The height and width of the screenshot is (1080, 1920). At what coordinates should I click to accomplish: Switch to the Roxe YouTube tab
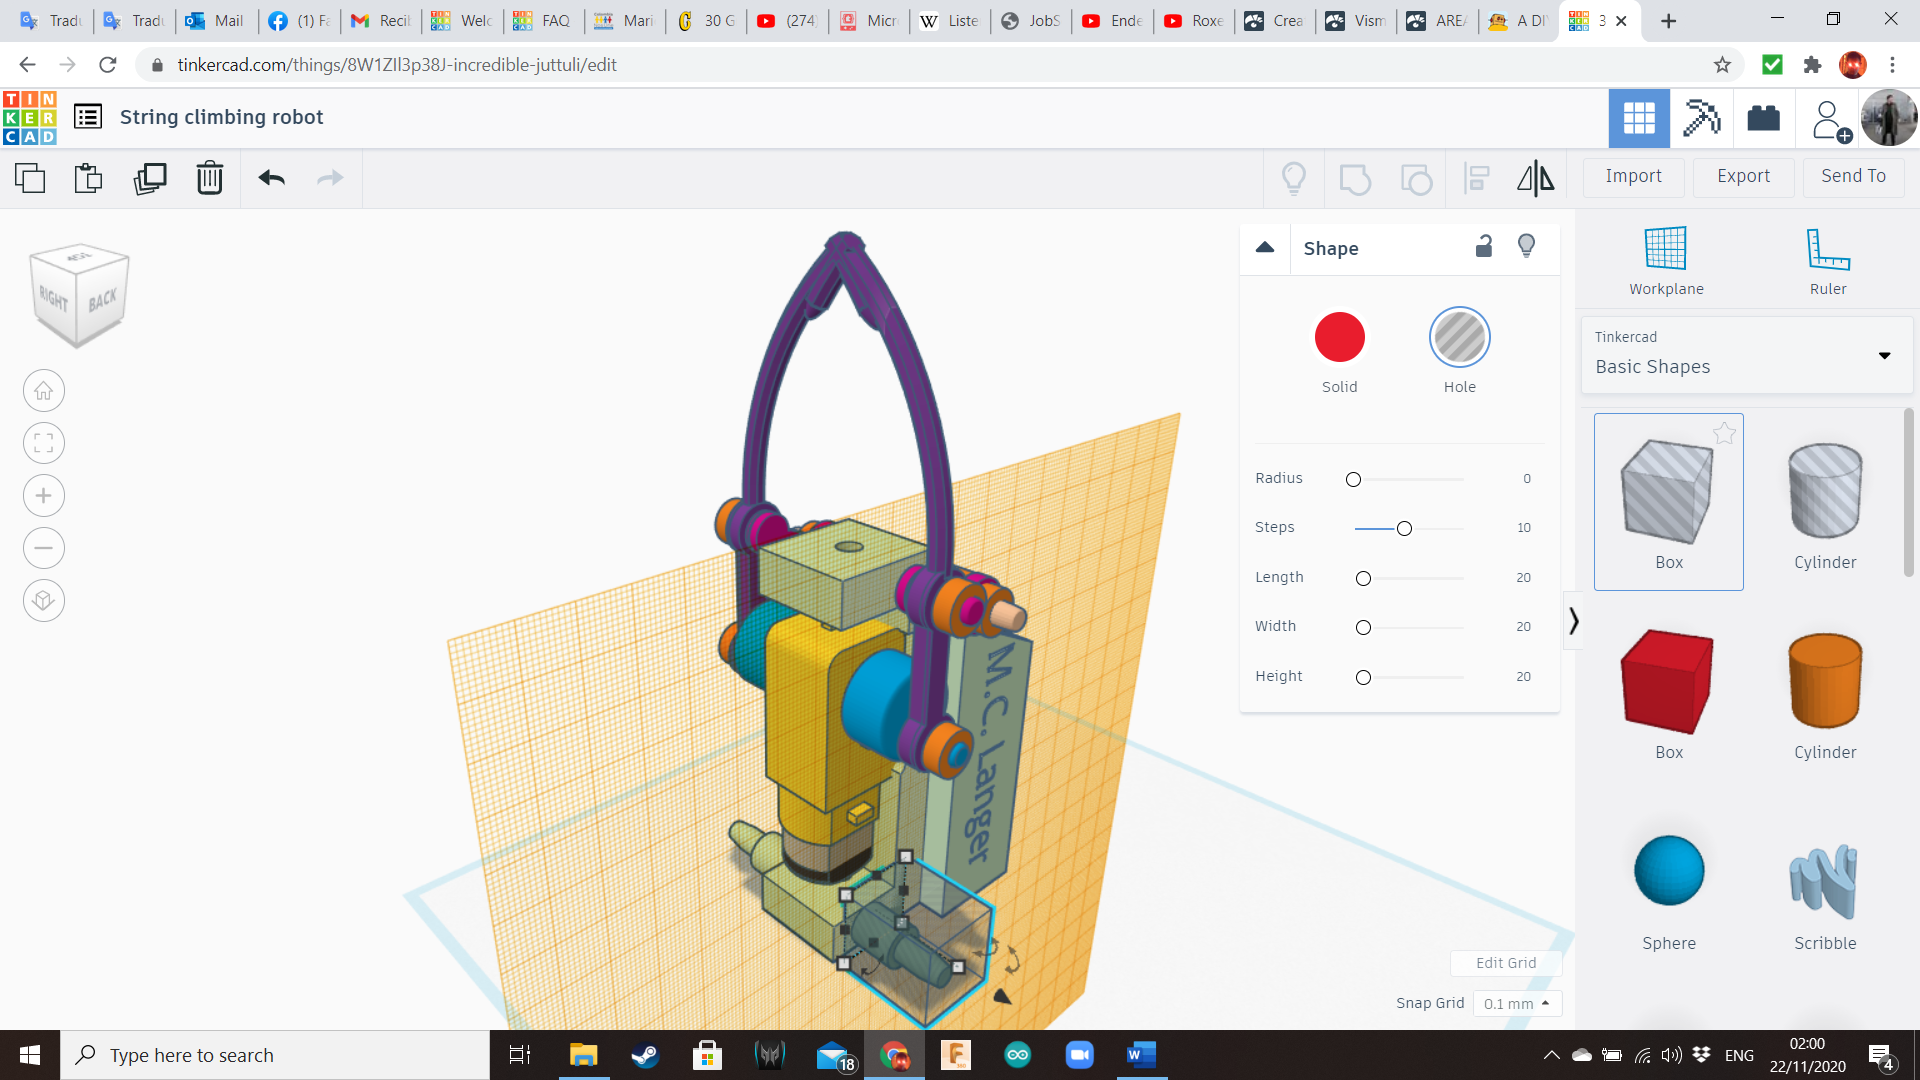pyautogui.click(x=1196, y=21)
